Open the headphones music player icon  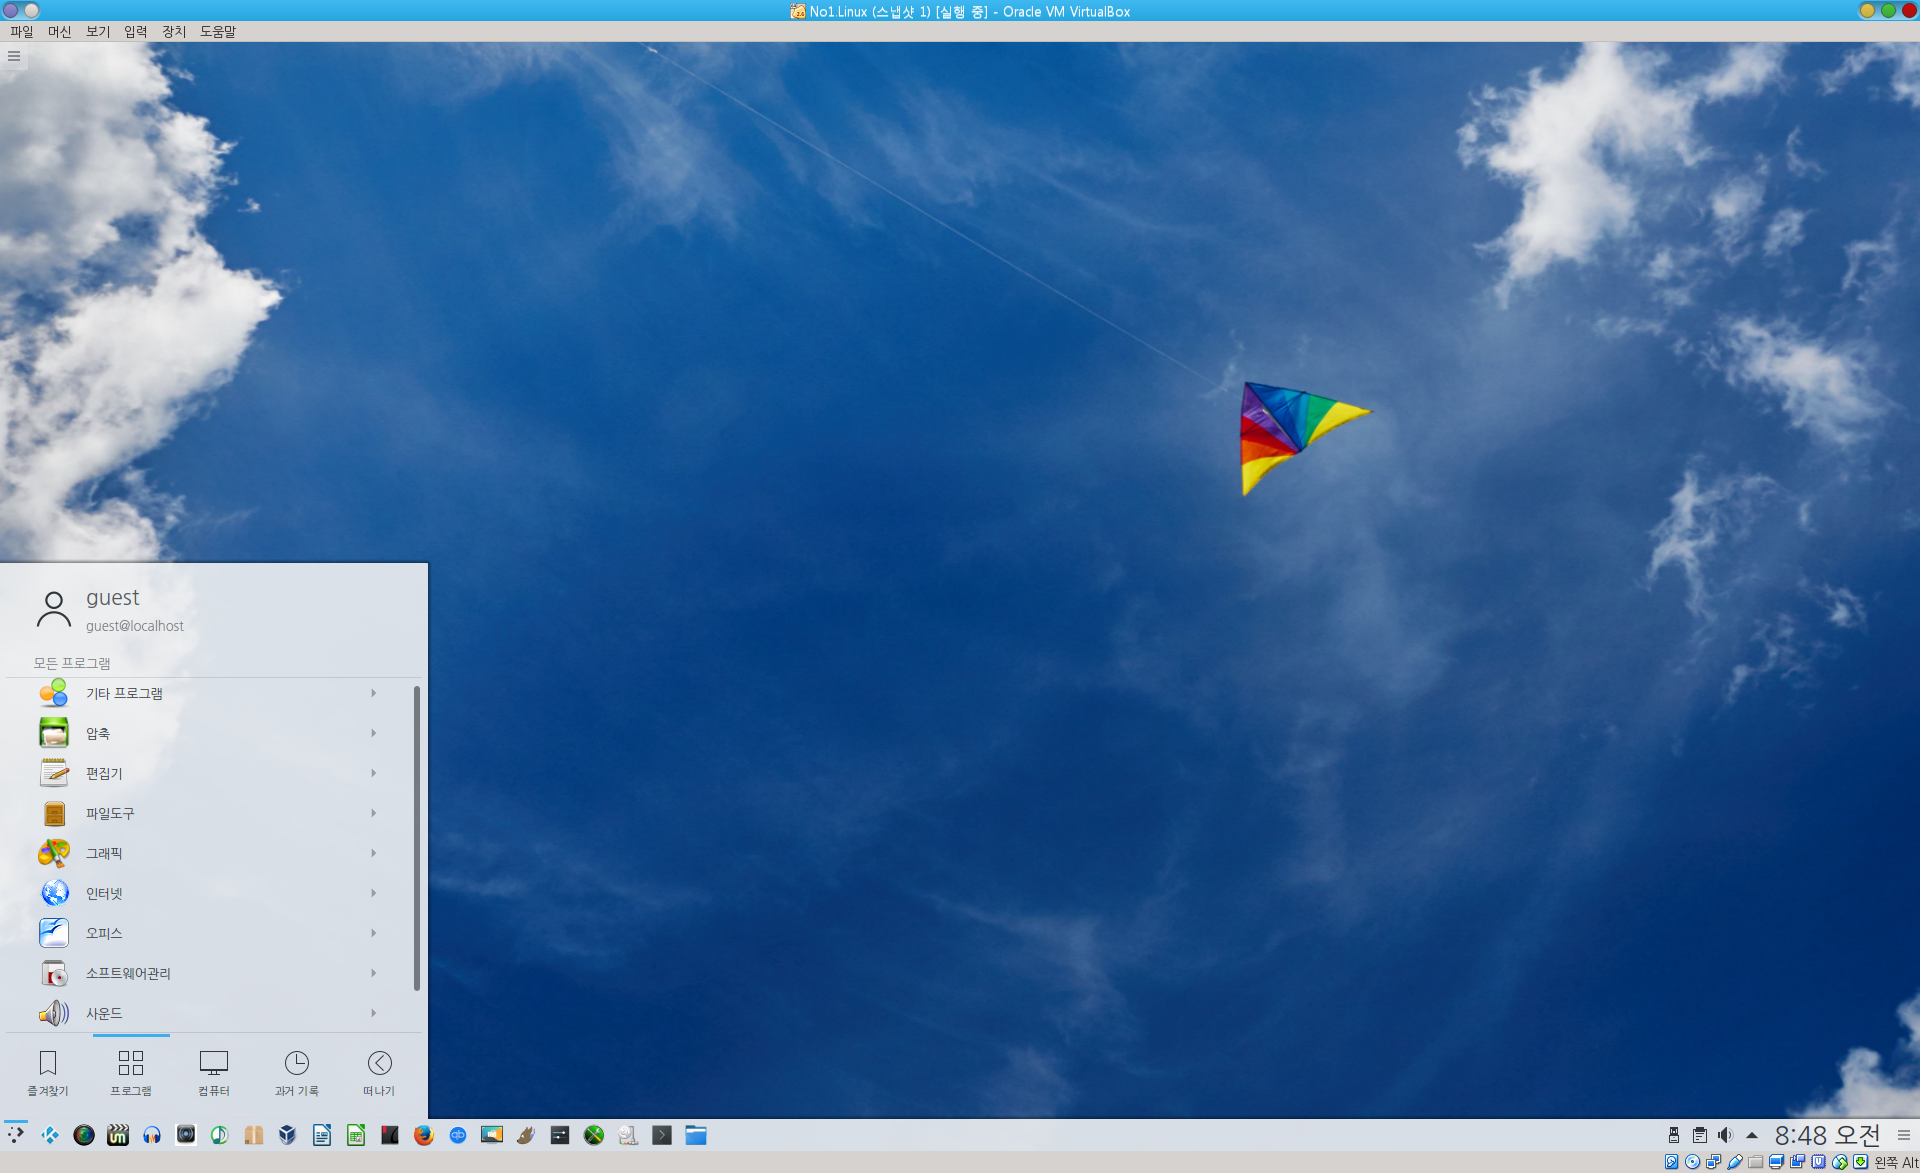[152, 1135]
